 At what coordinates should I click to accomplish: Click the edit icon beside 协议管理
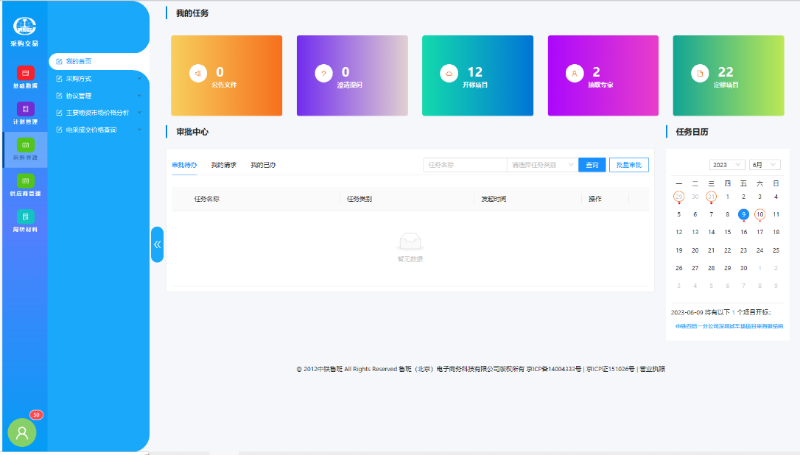coord(59,96)
